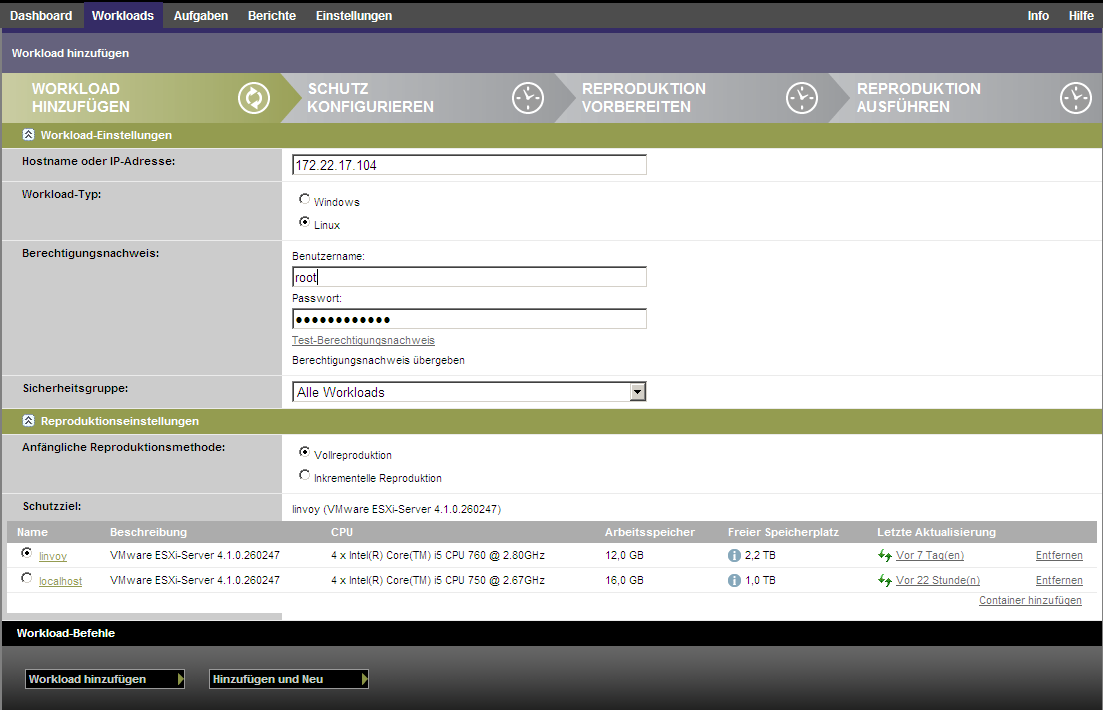The image size is (1103, 710).
Task: Choose Inkrementelle Reproduktion method
Action: point(305,476)
